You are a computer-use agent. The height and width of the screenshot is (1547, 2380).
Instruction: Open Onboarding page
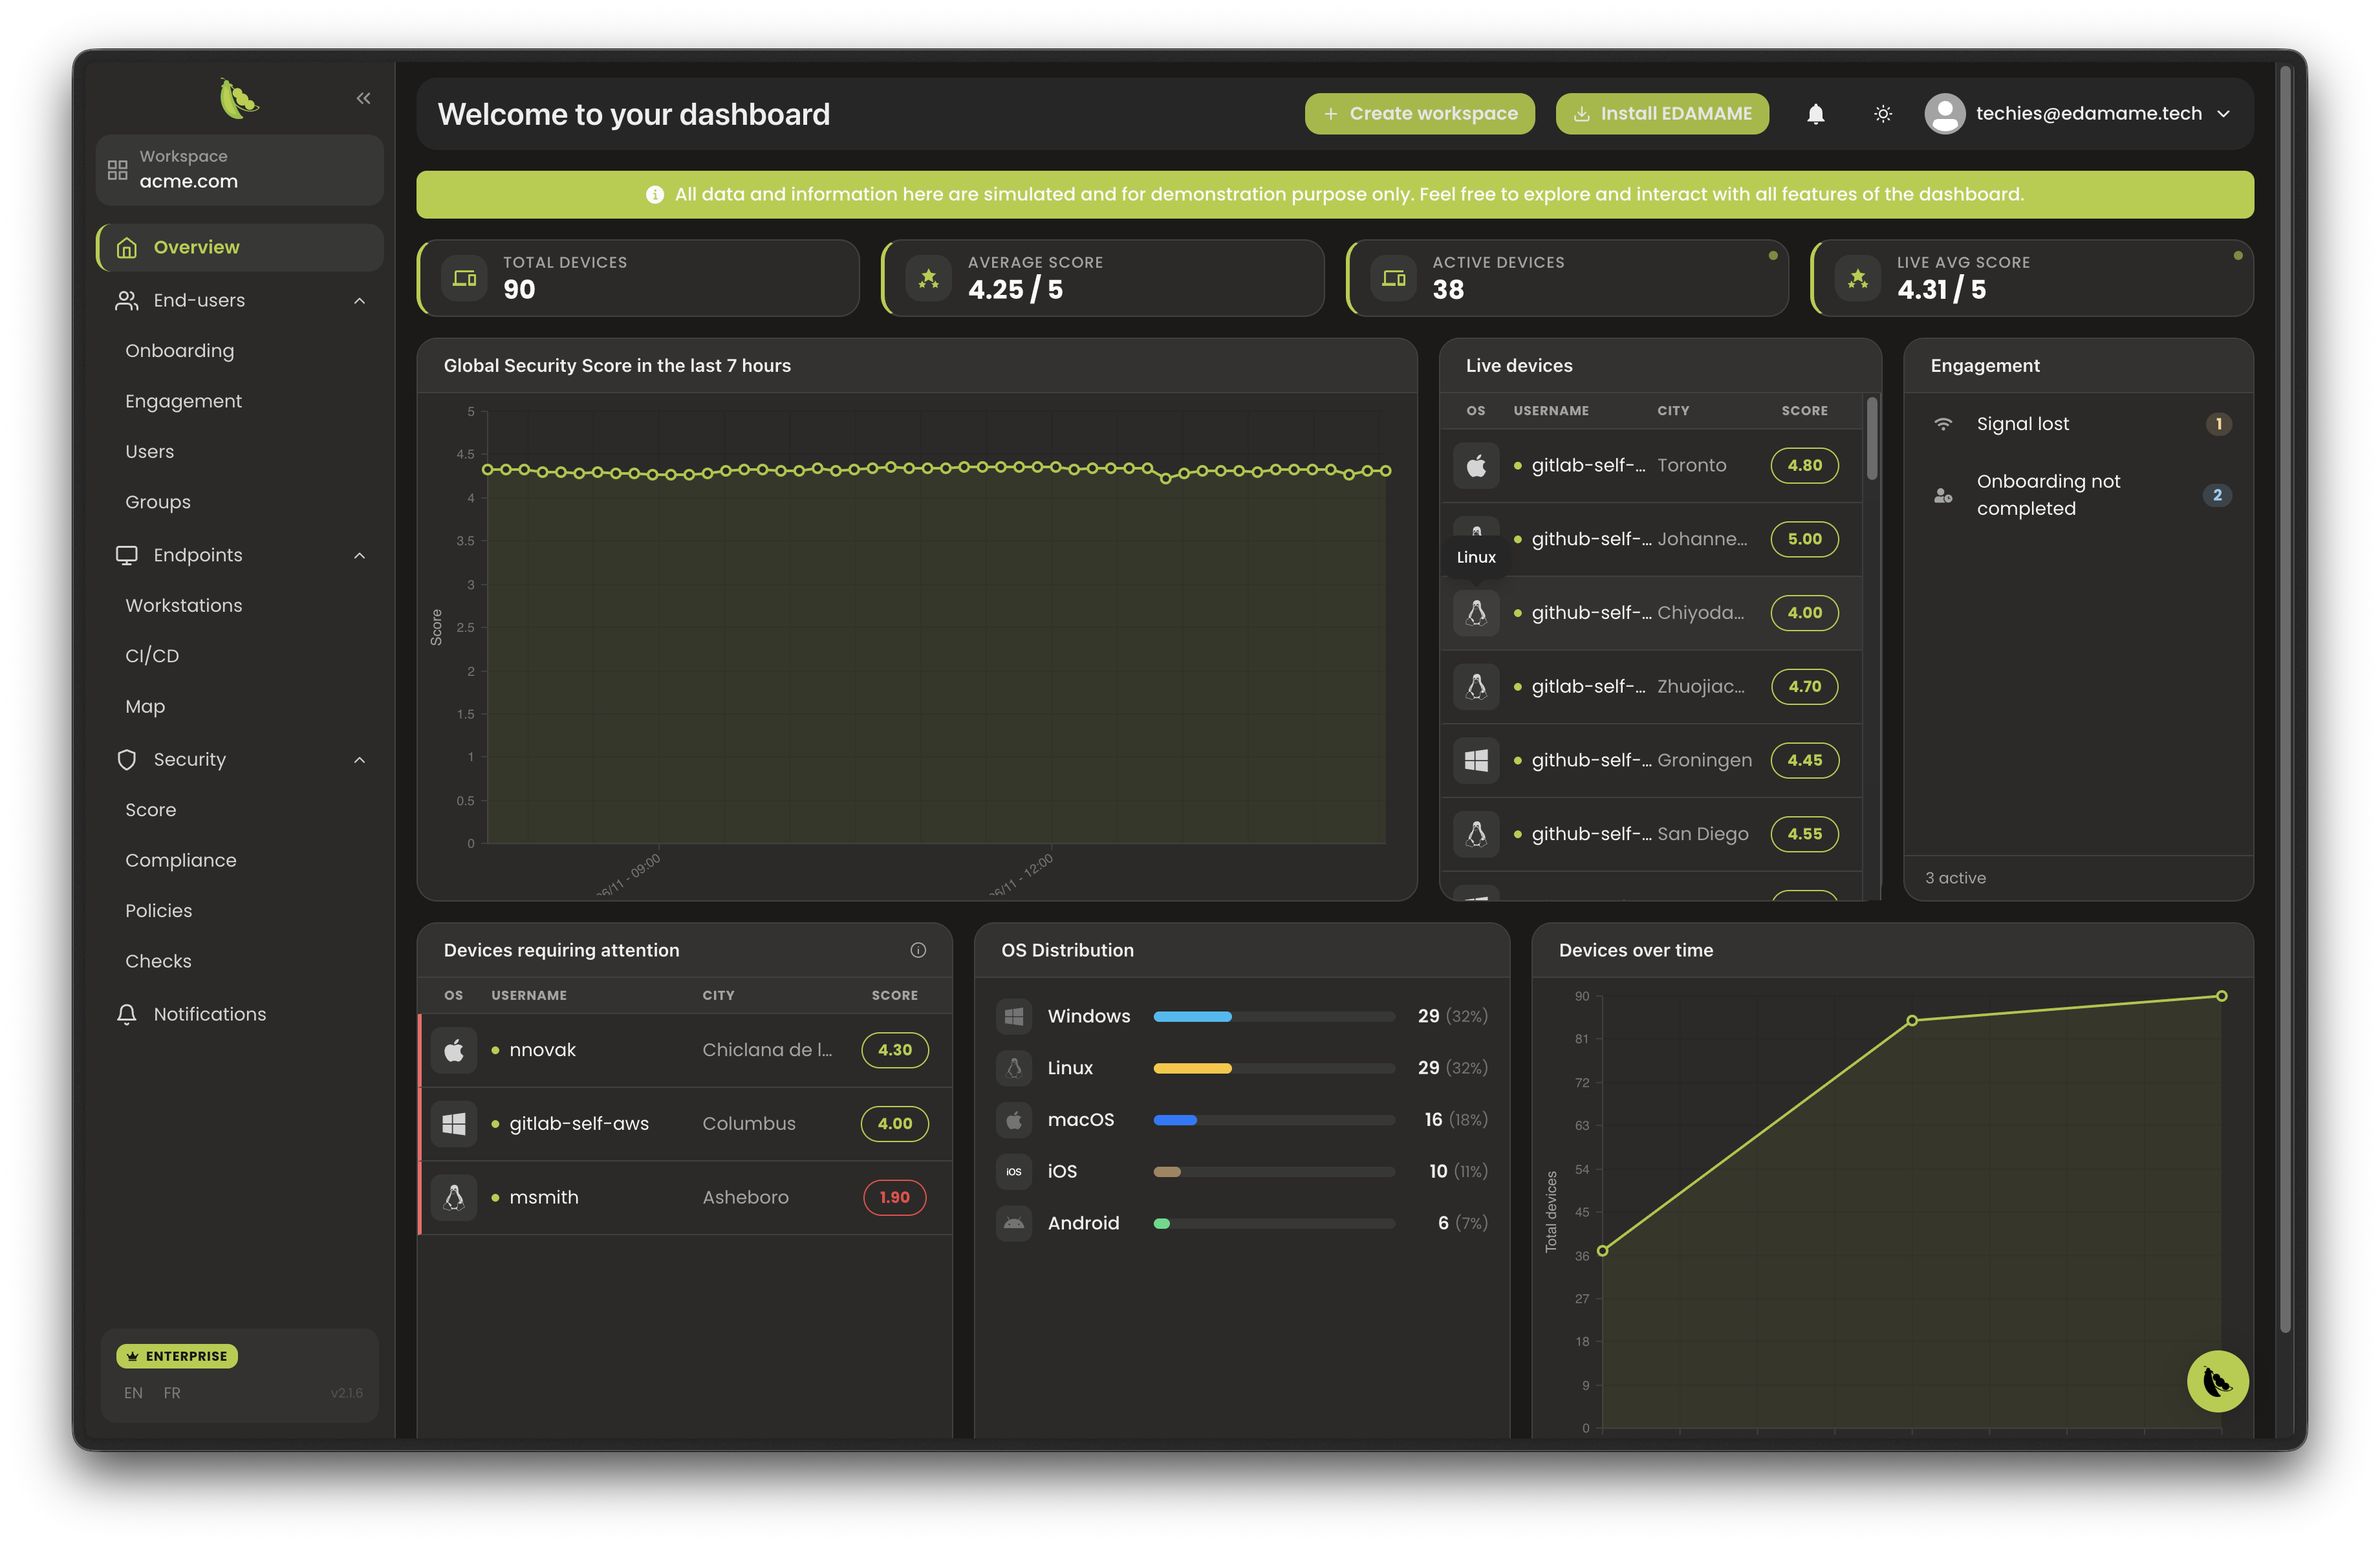pyautogui.click(x=180, y=351)
